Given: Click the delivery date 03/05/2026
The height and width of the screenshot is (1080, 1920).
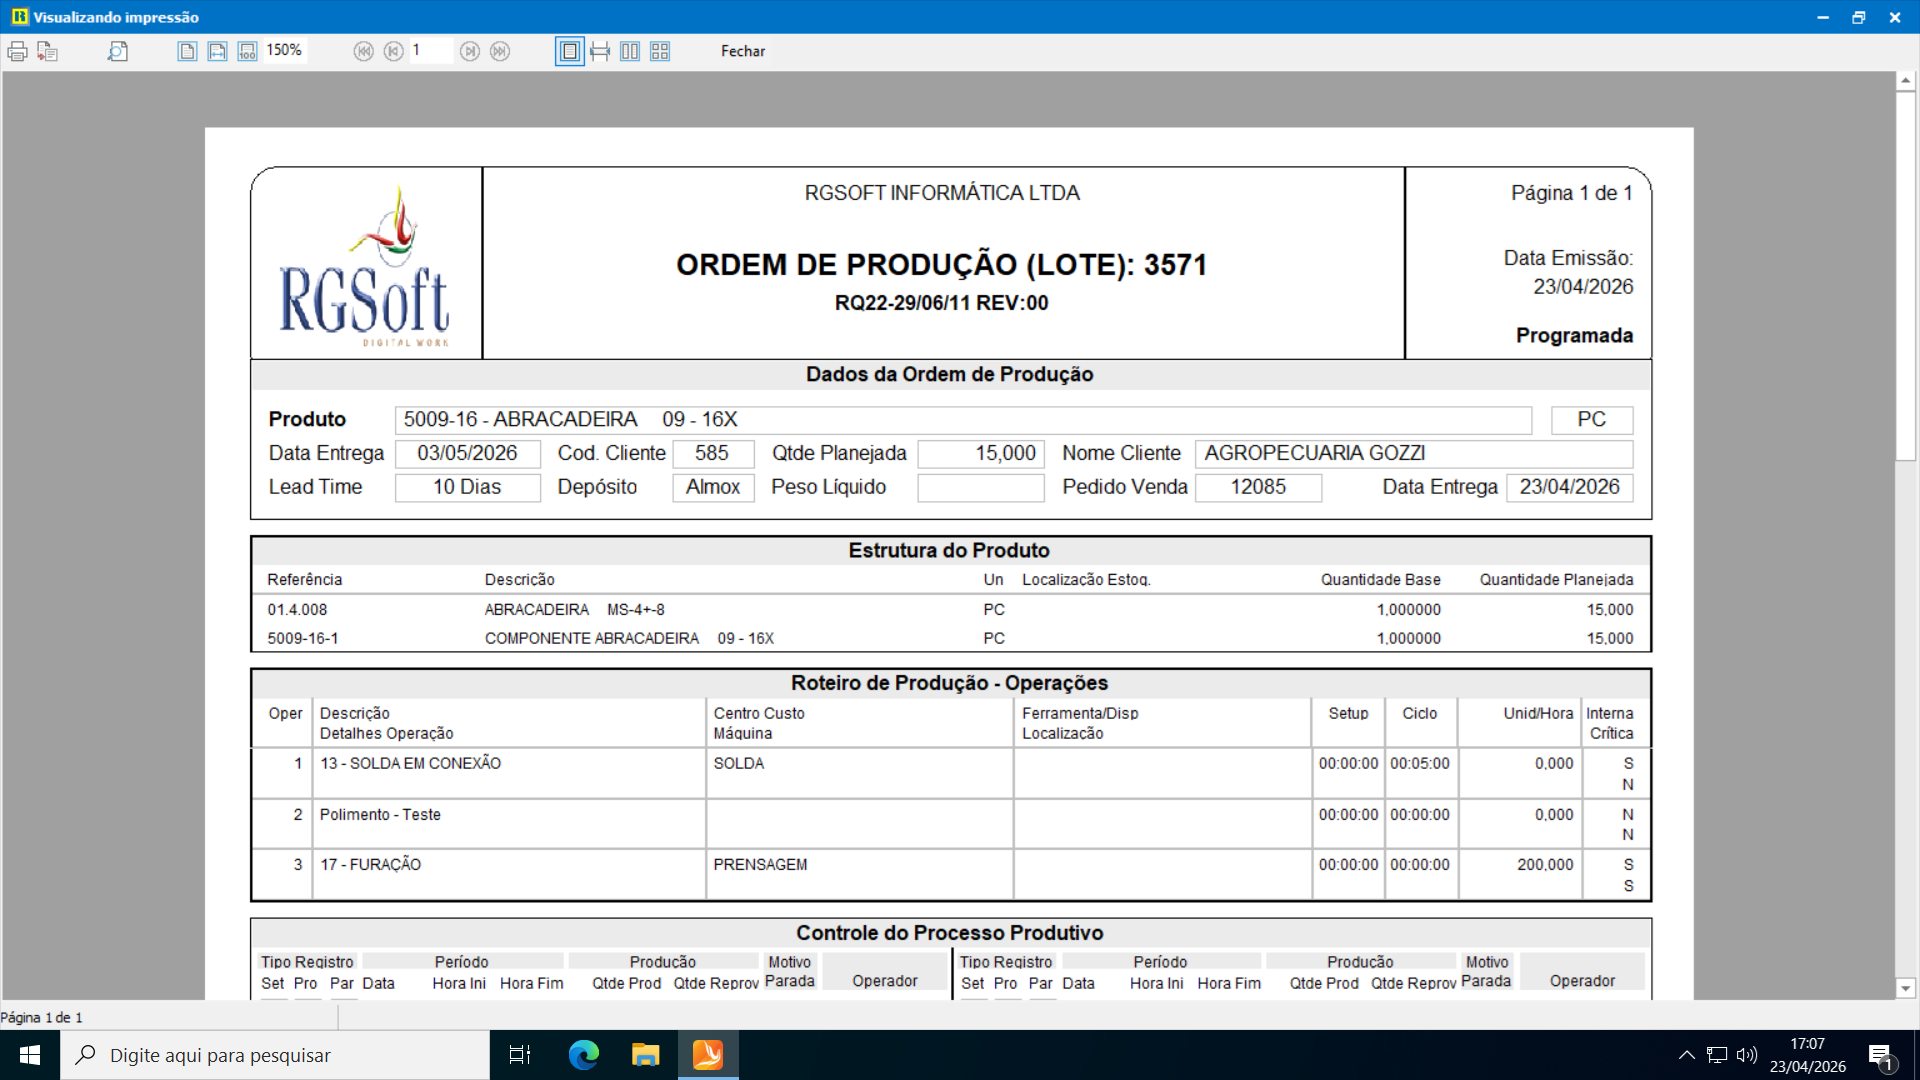Looking at the screenshot, I should 467,454.
